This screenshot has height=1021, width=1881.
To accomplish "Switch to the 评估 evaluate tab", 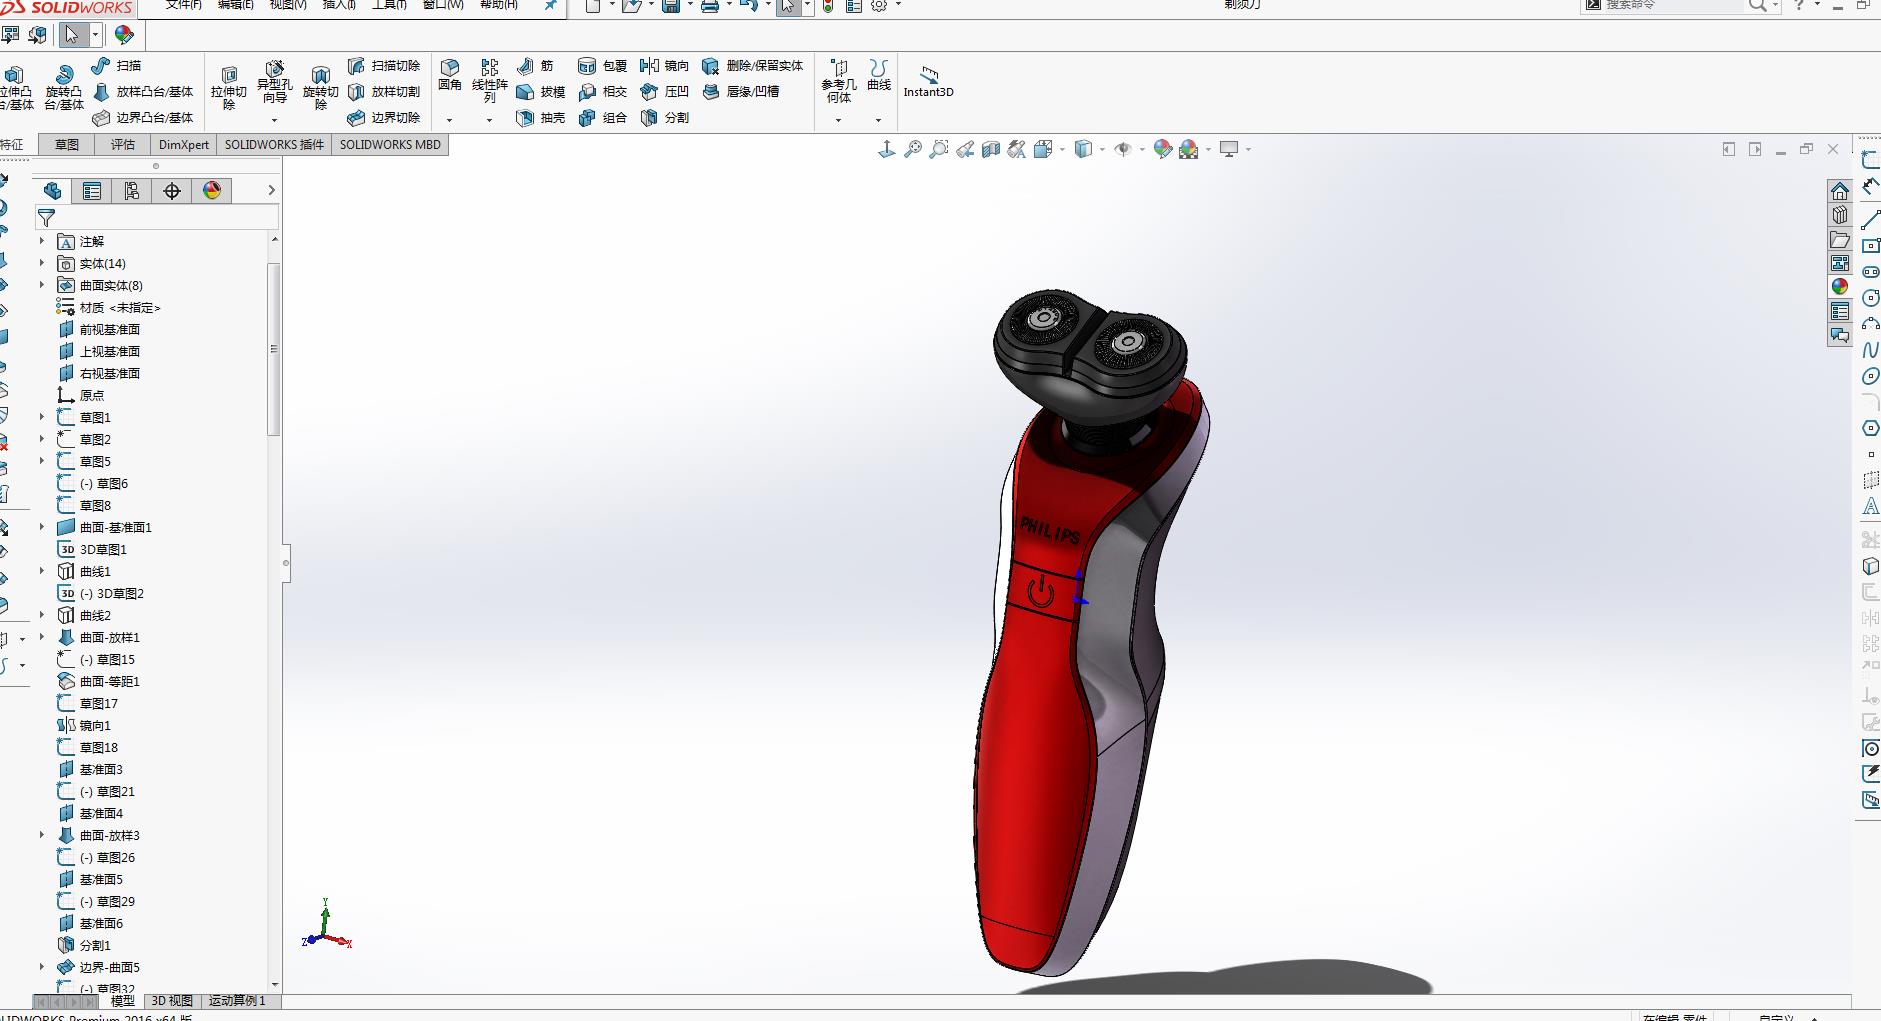I will pyautogui.click(x=123, y=145).
